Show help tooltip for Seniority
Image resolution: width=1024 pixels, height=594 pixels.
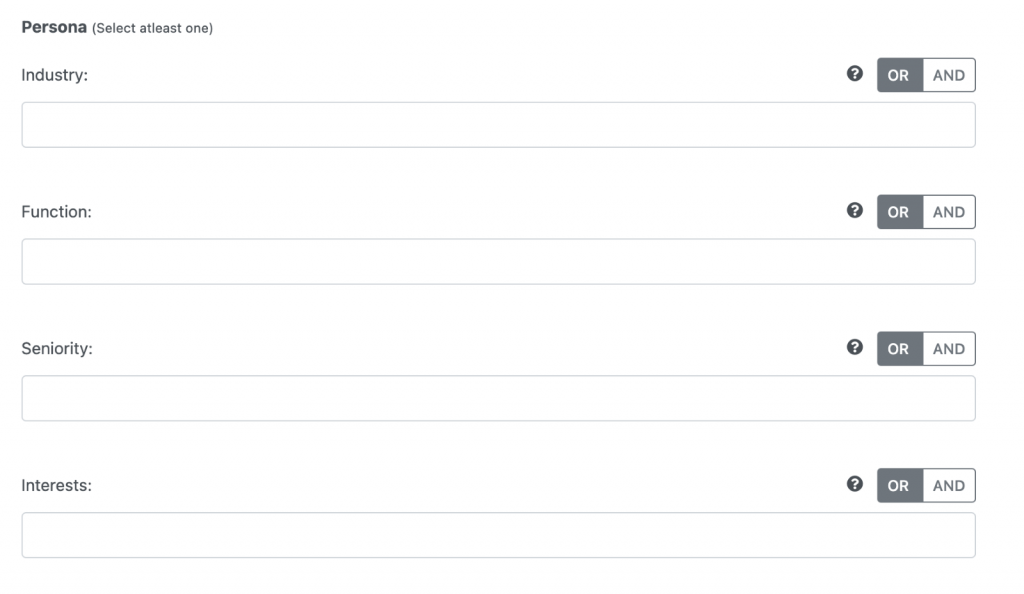854,347
